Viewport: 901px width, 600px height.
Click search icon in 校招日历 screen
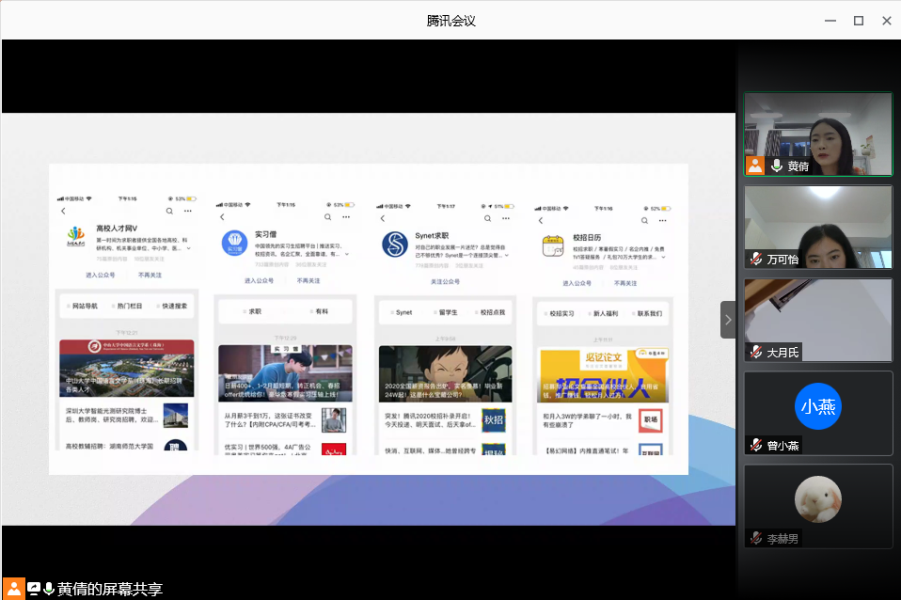click(645, 221)
